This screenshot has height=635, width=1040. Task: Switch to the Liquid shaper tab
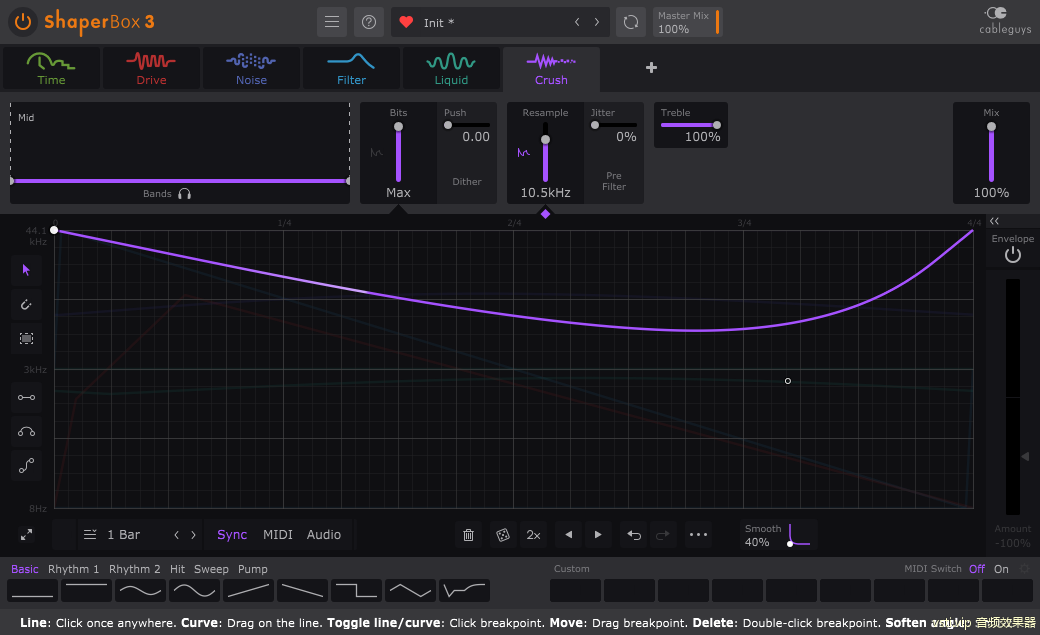pyautogui.click(x=451, y=68)
